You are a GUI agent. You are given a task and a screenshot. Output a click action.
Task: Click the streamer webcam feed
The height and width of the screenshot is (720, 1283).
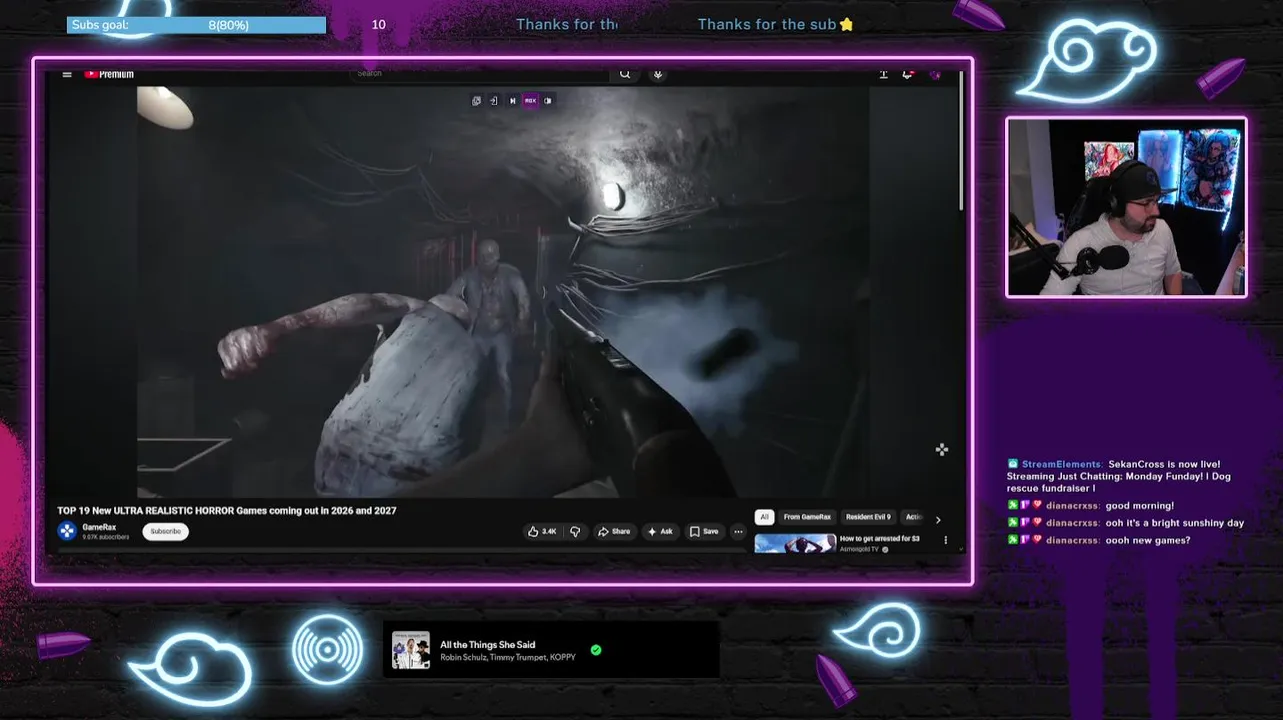coord(1126,207)
